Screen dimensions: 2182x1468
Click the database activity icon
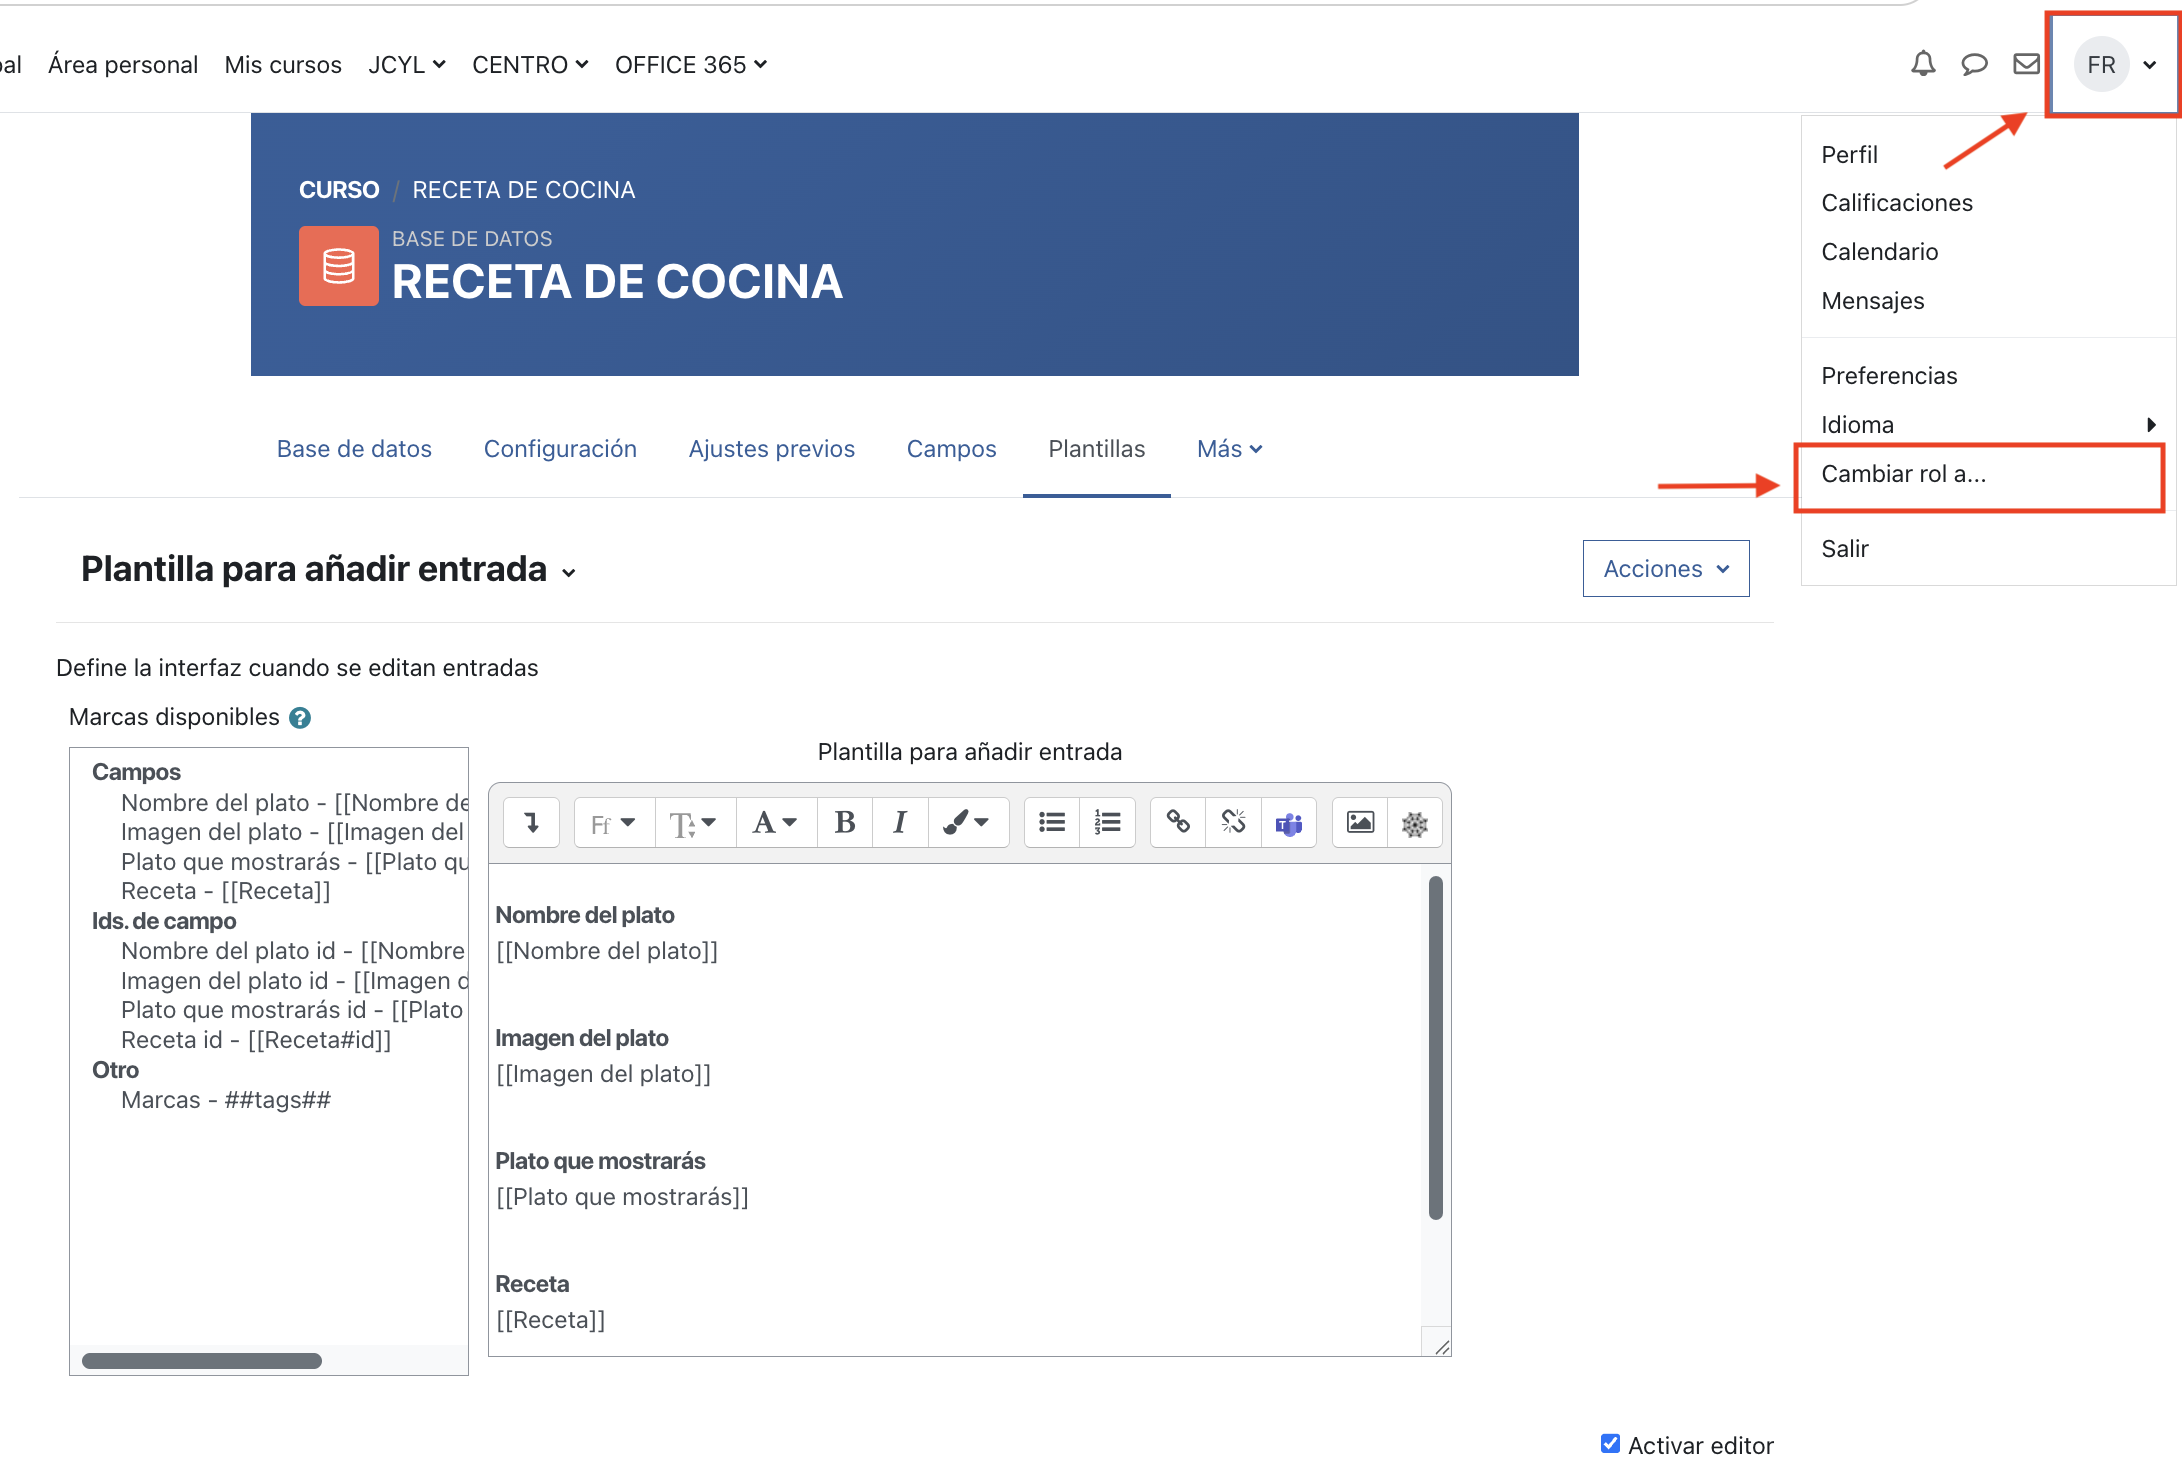coord(338,266)
